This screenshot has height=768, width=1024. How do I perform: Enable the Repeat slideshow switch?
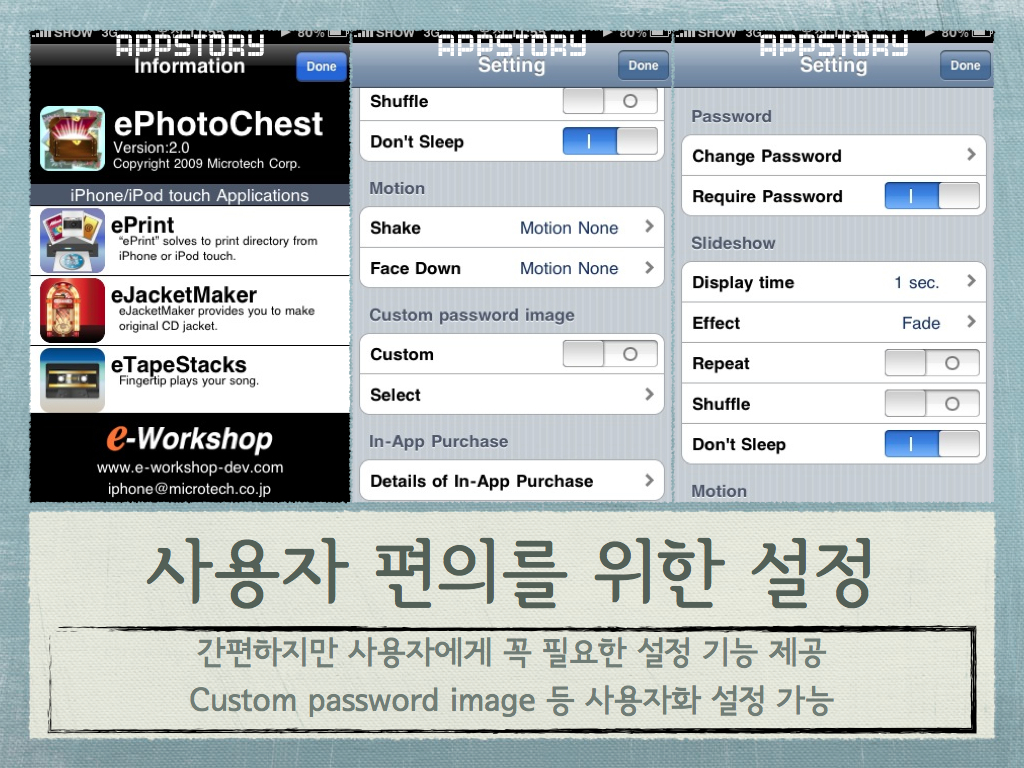pos(931,363)
